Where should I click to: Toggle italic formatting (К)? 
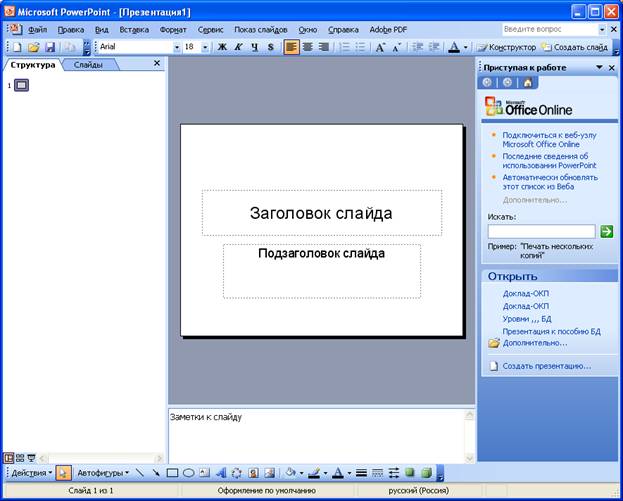[238, 47]
